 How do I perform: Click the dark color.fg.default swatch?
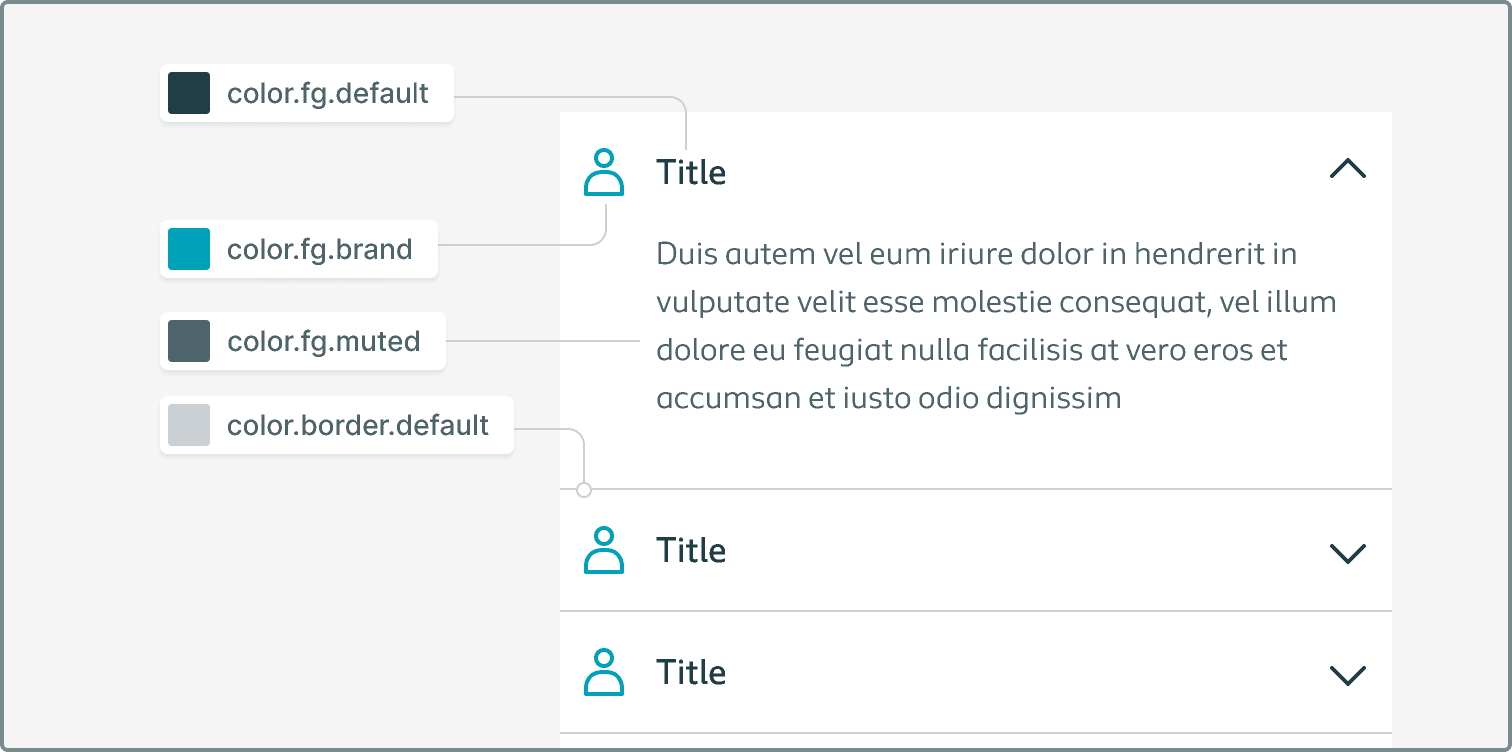pyautogui.click(x=189, y=93)
